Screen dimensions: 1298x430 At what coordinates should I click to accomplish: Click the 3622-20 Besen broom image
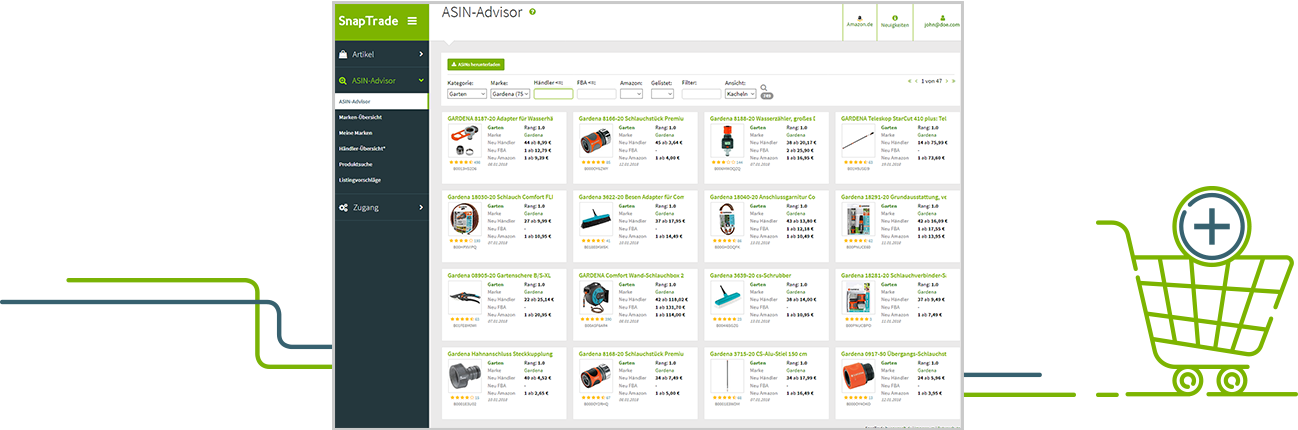tap(595, 219)
